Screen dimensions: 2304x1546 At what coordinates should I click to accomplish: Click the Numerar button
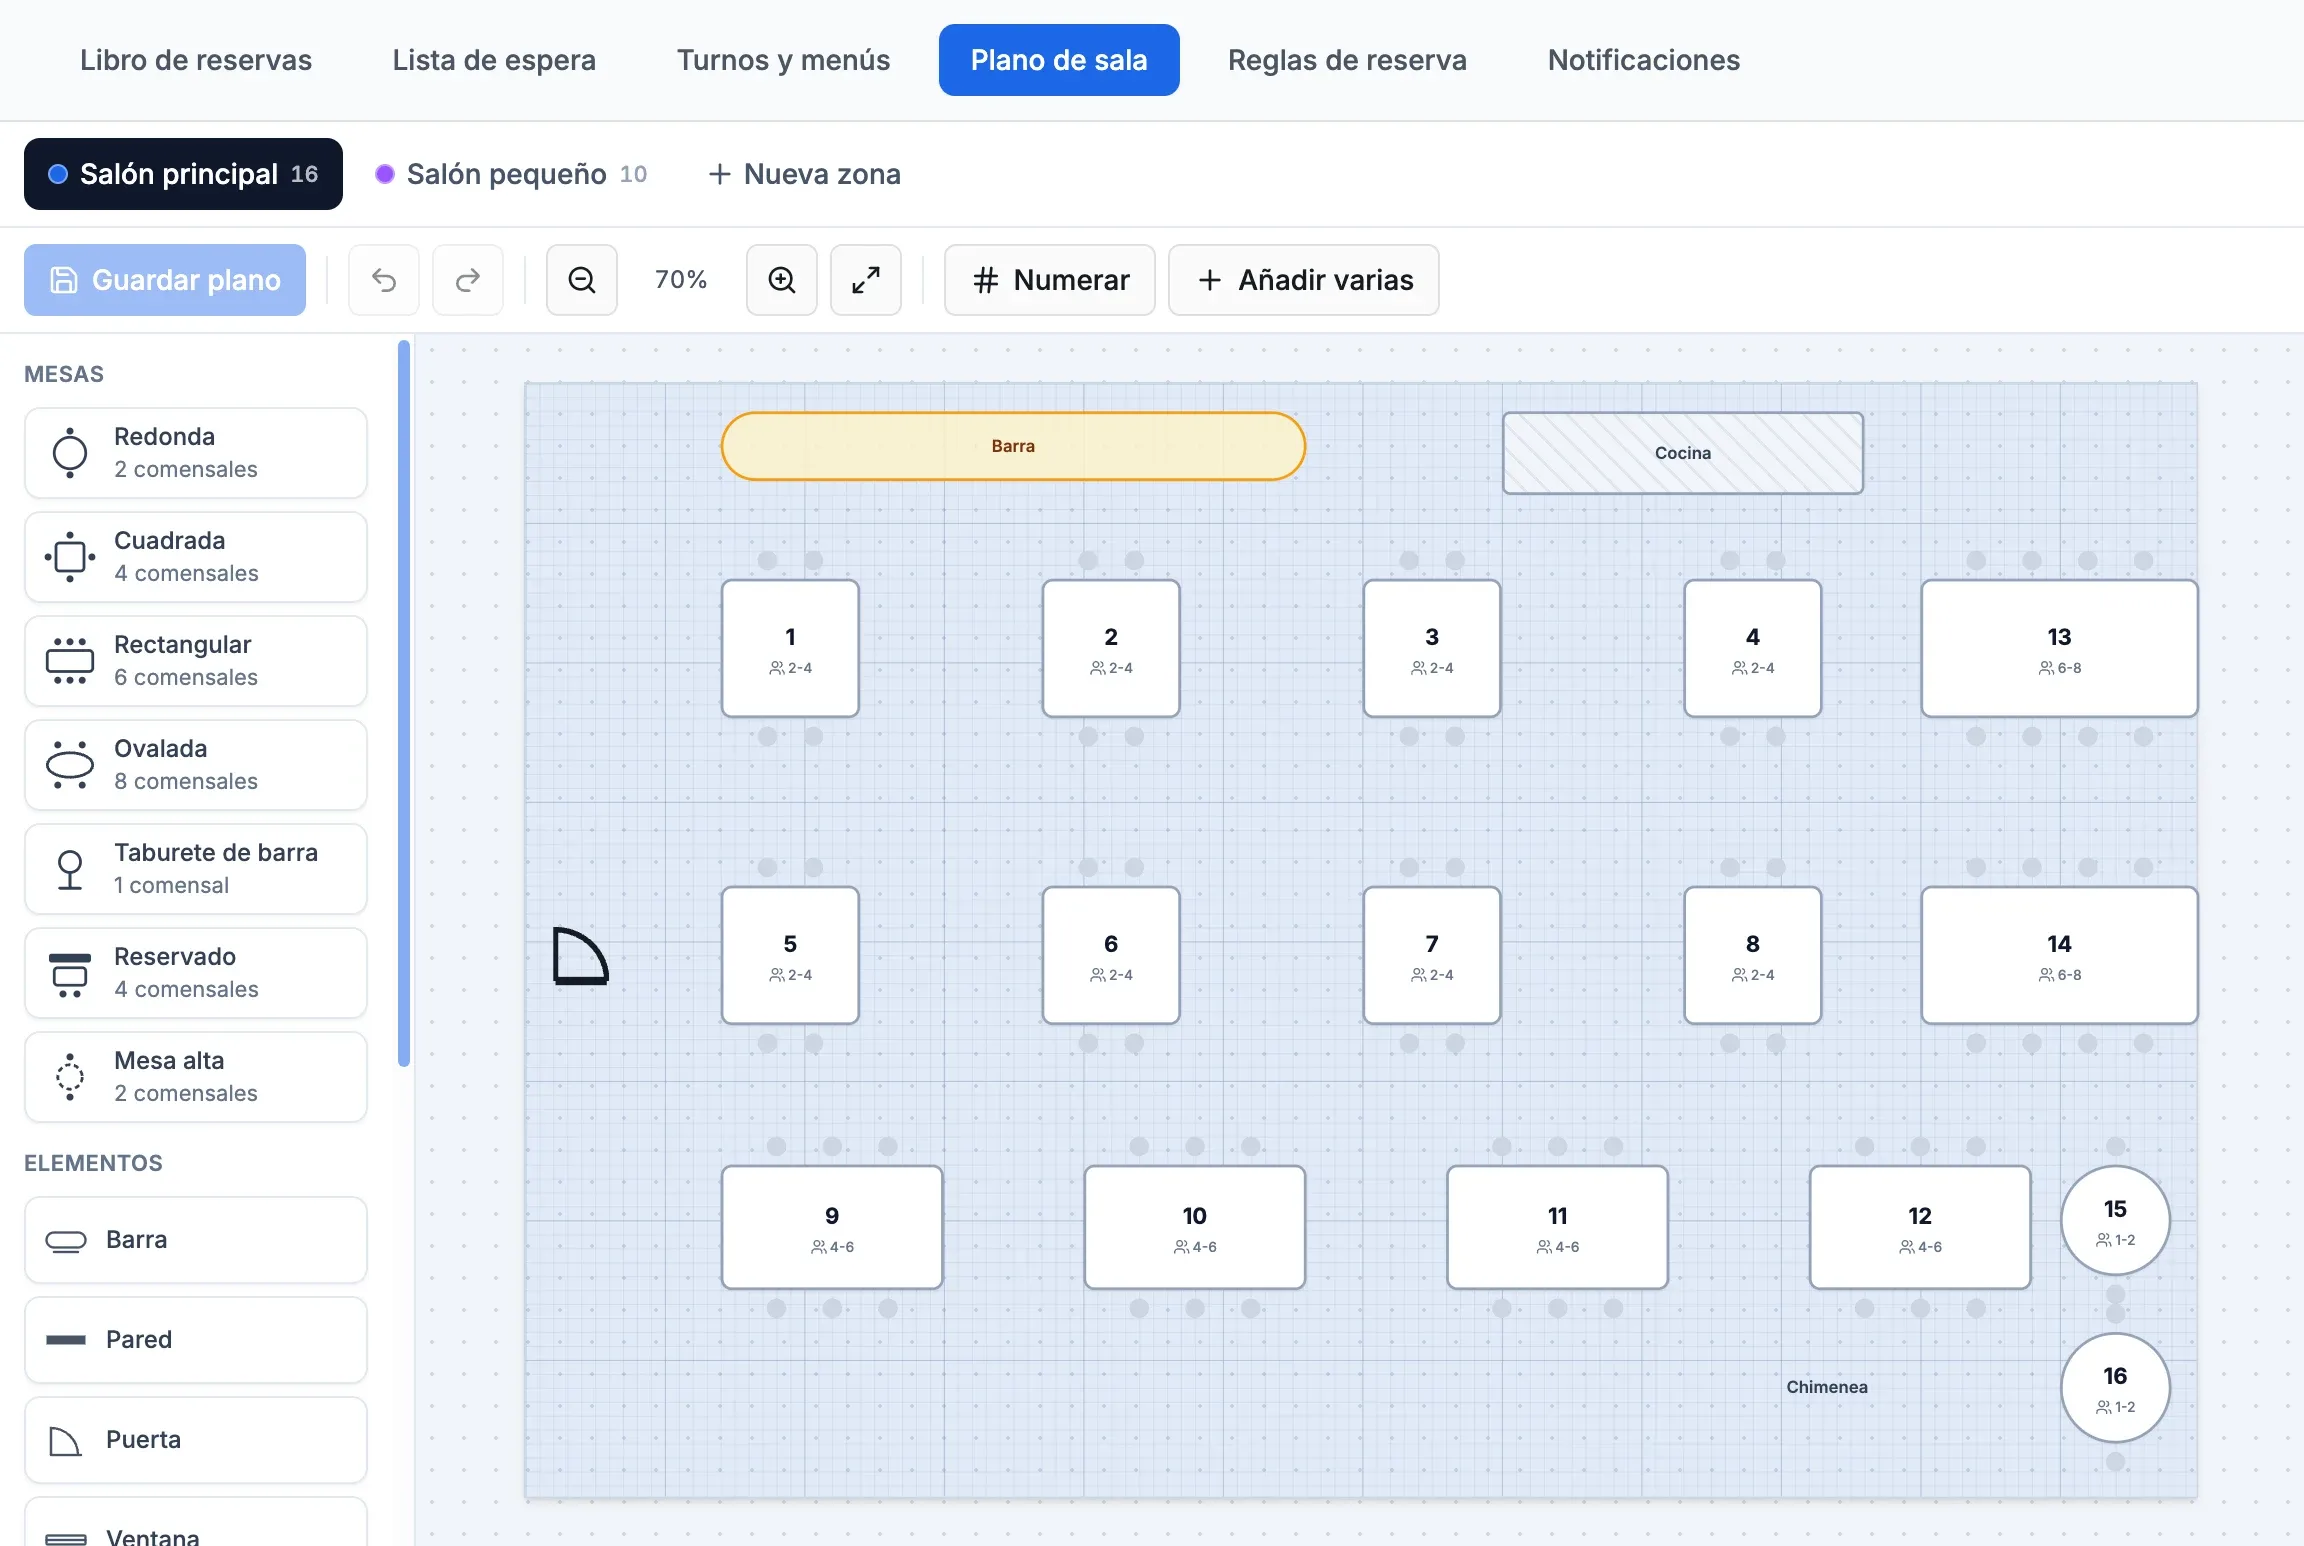pyautogui.click(x=1050, y=280)
